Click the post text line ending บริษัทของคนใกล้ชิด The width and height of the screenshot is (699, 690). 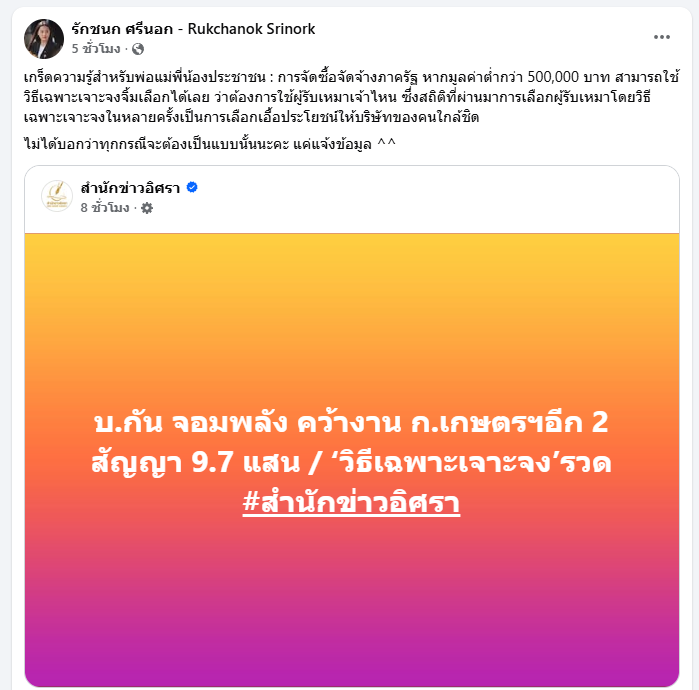click(x=251, y=117)
